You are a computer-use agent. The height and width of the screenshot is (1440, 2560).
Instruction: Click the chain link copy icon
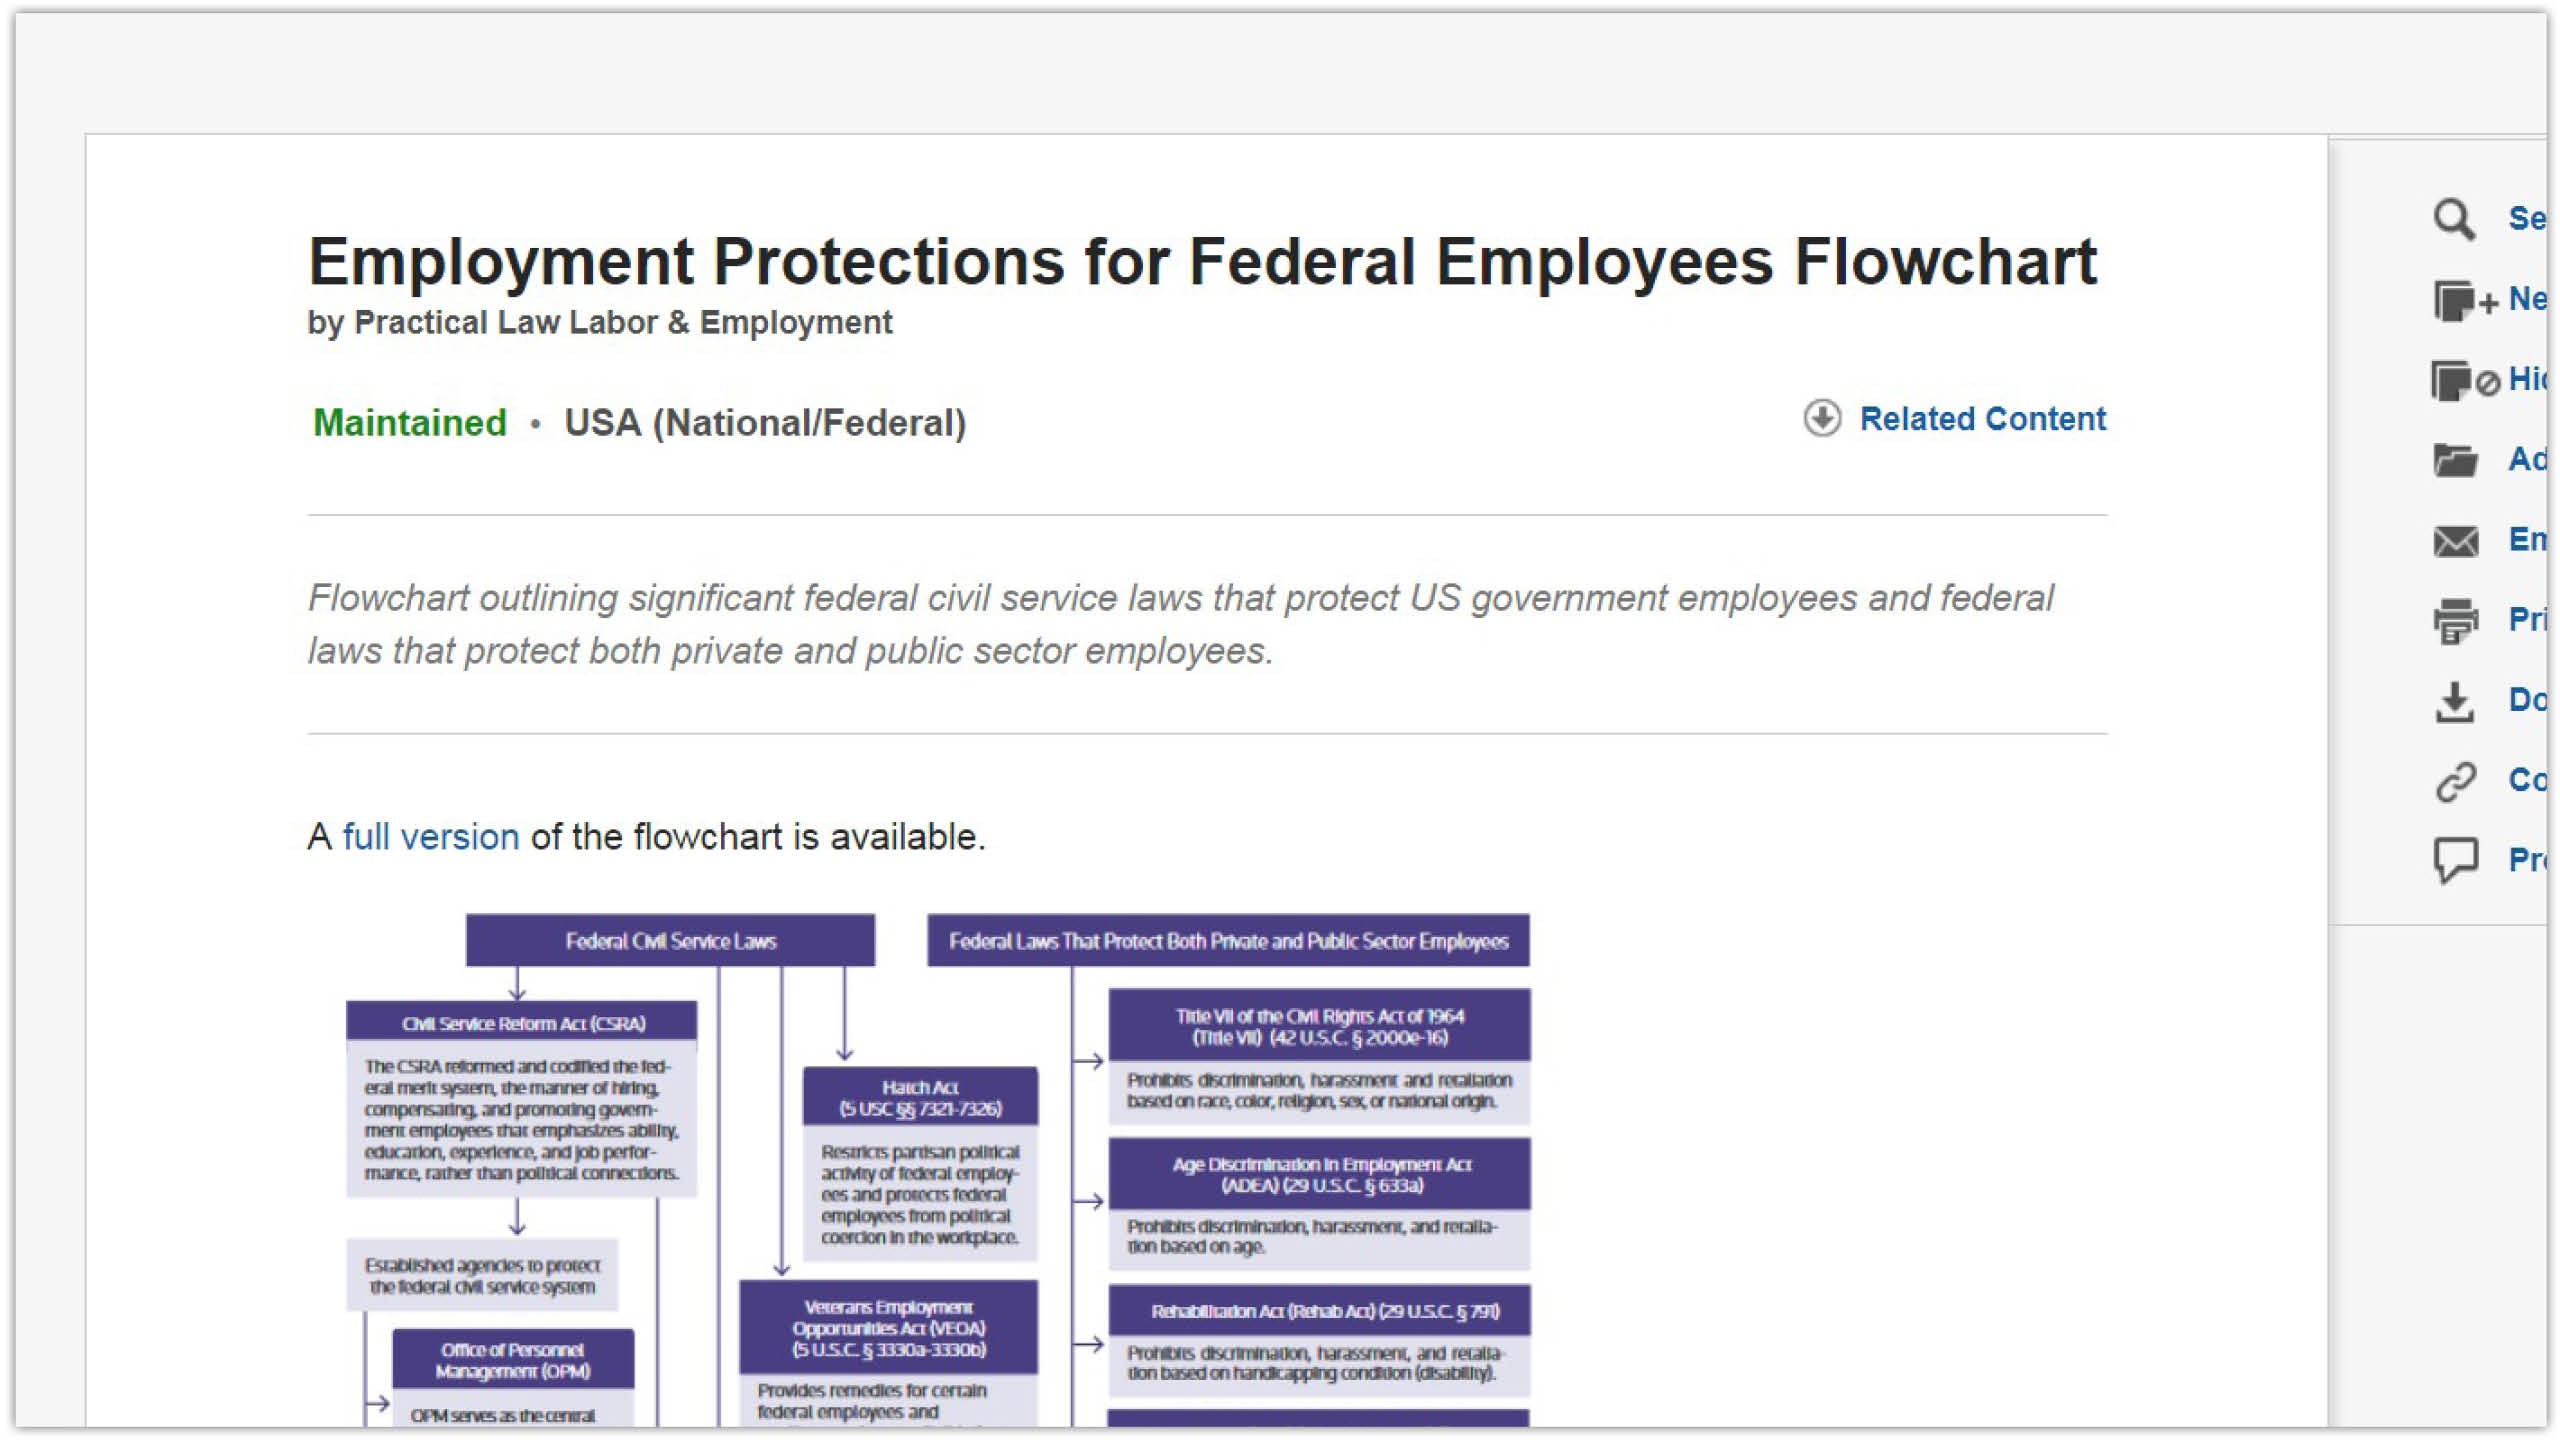(2455, 781)
